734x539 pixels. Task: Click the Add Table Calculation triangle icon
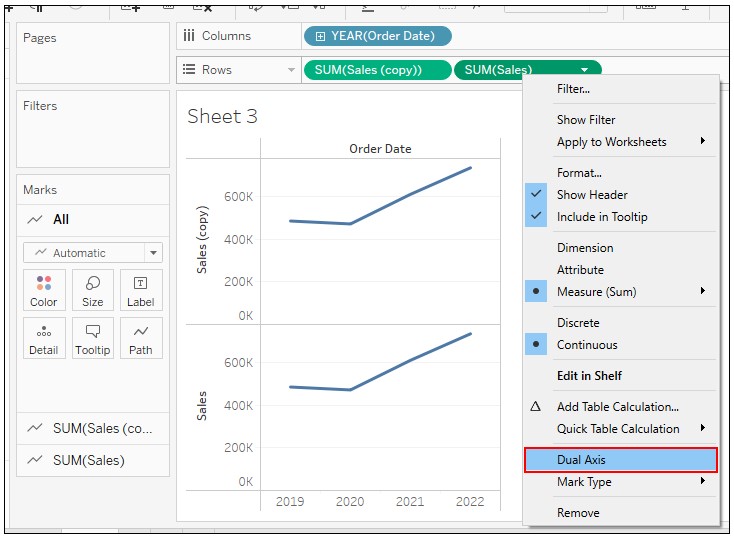(536, 406)
